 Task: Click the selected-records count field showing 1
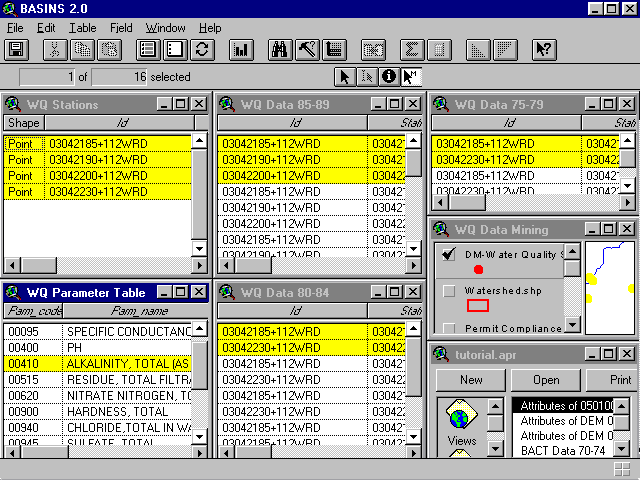coord(47,77)
